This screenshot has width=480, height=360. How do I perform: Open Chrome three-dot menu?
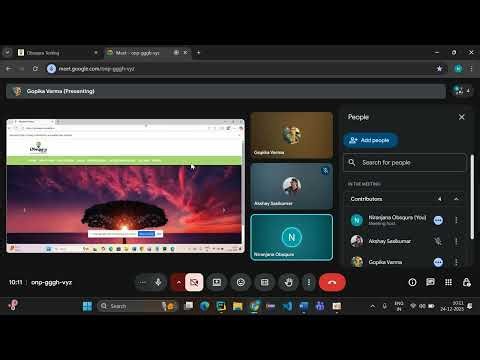click(471, 69)
